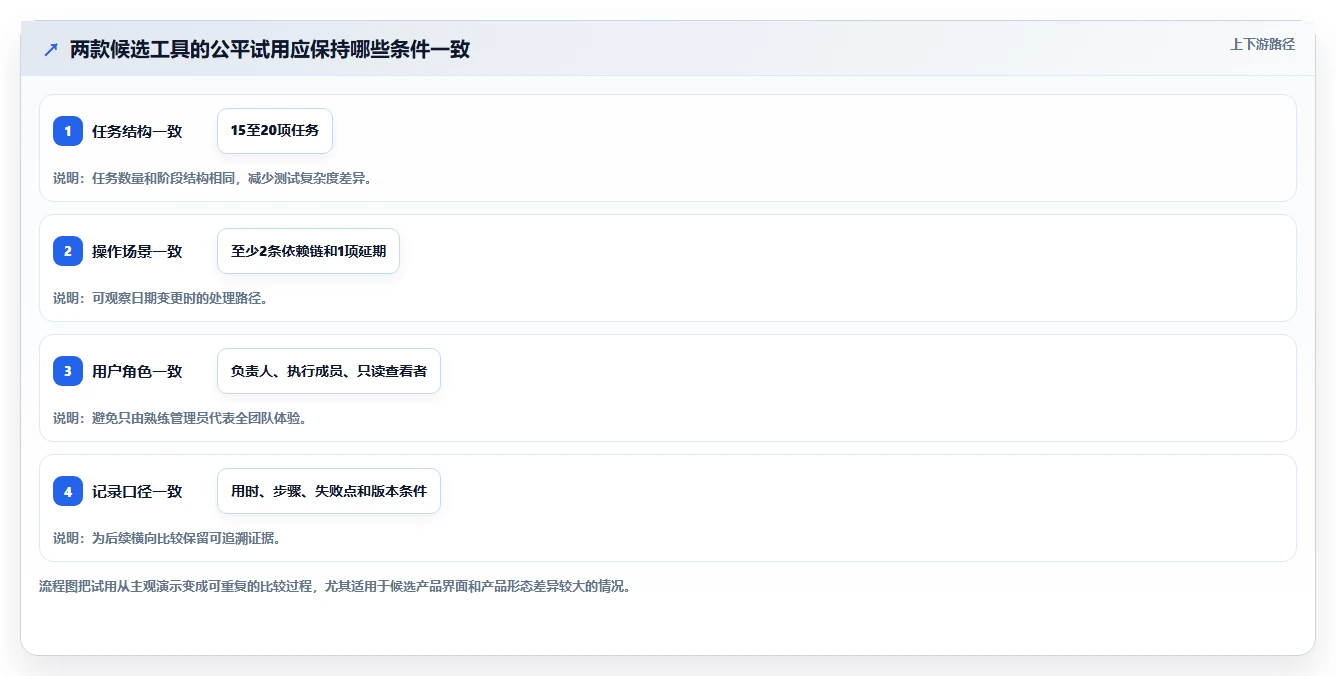Click the note 避免只由熟练管理员代表全团队体验
The image size is (1336, 676).
(x=180, y=418)
